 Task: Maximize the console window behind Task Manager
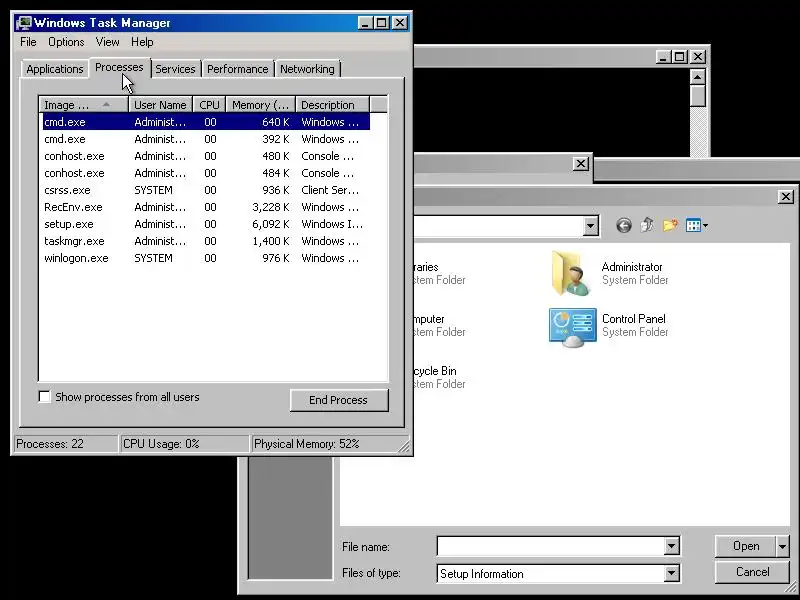[680, 57]
